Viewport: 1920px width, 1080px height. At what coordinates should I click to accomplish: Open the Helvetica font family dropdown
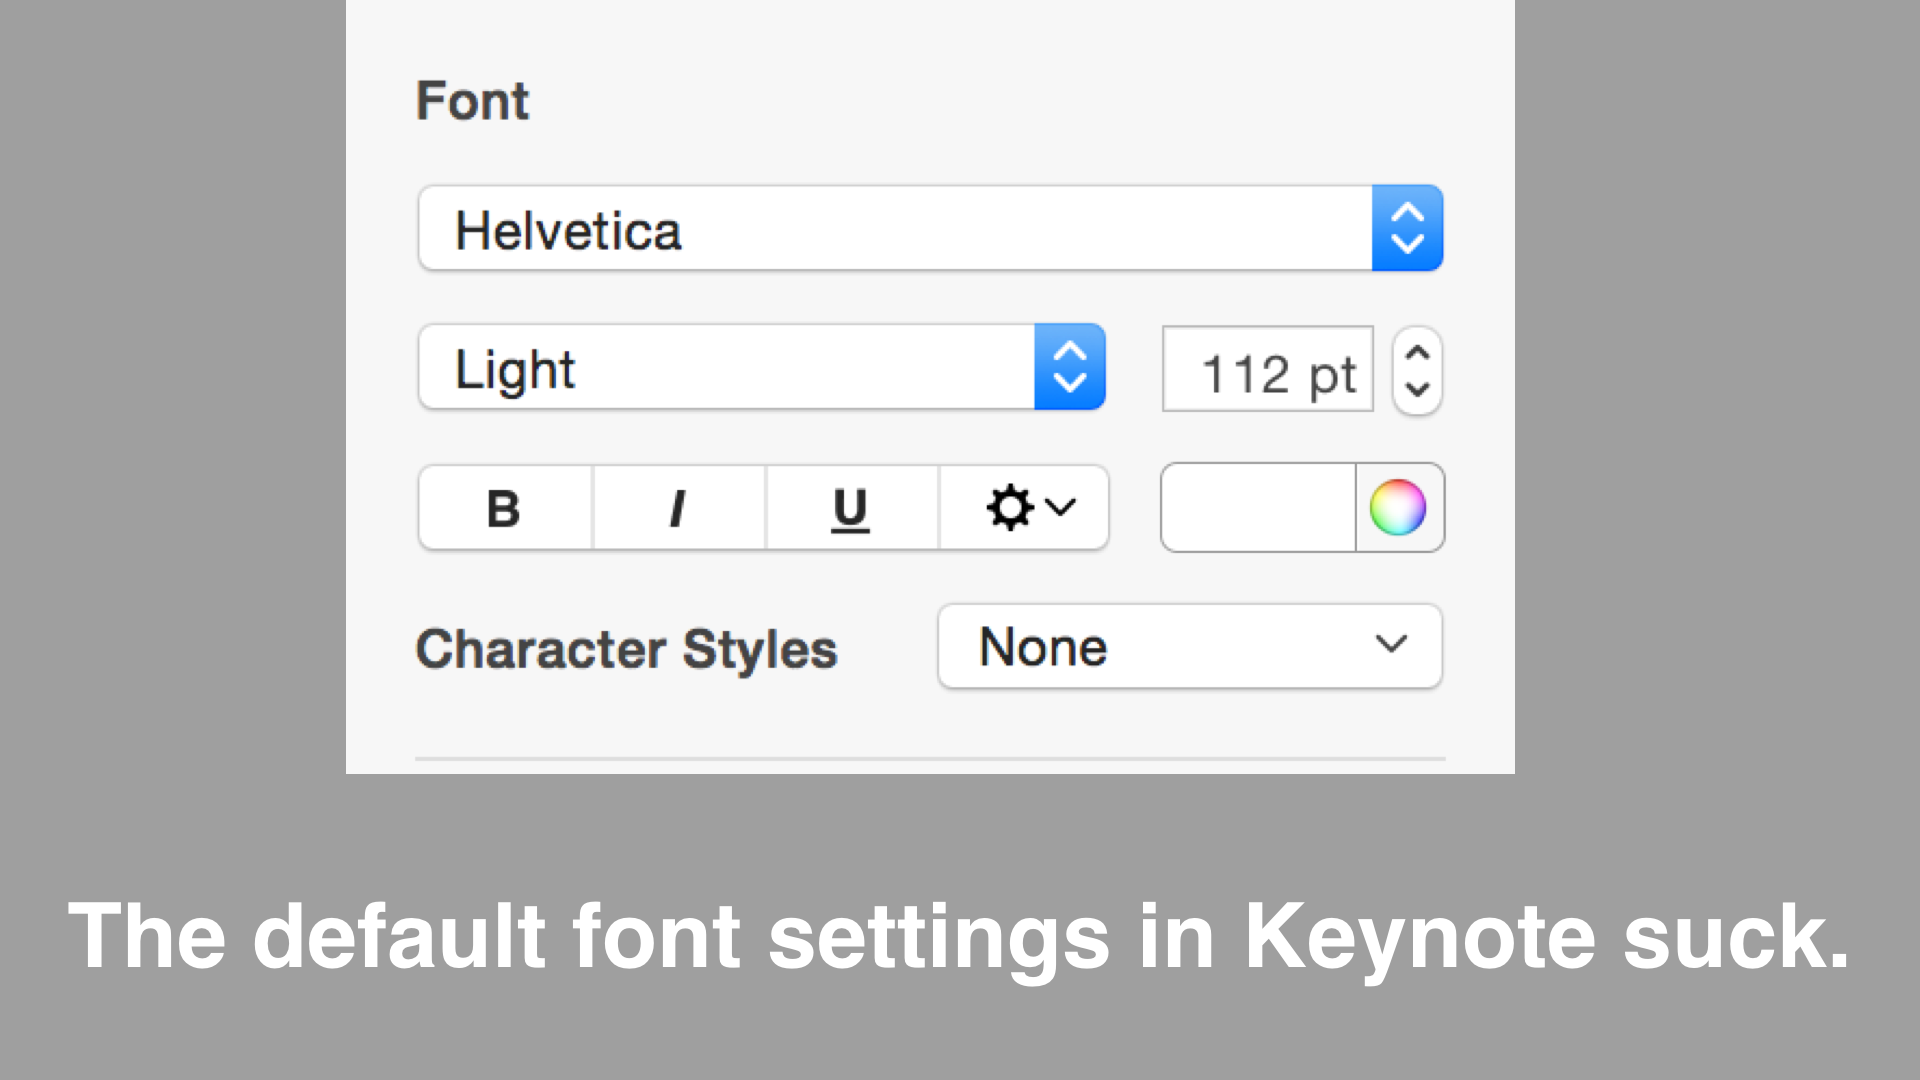pos(930,229)
